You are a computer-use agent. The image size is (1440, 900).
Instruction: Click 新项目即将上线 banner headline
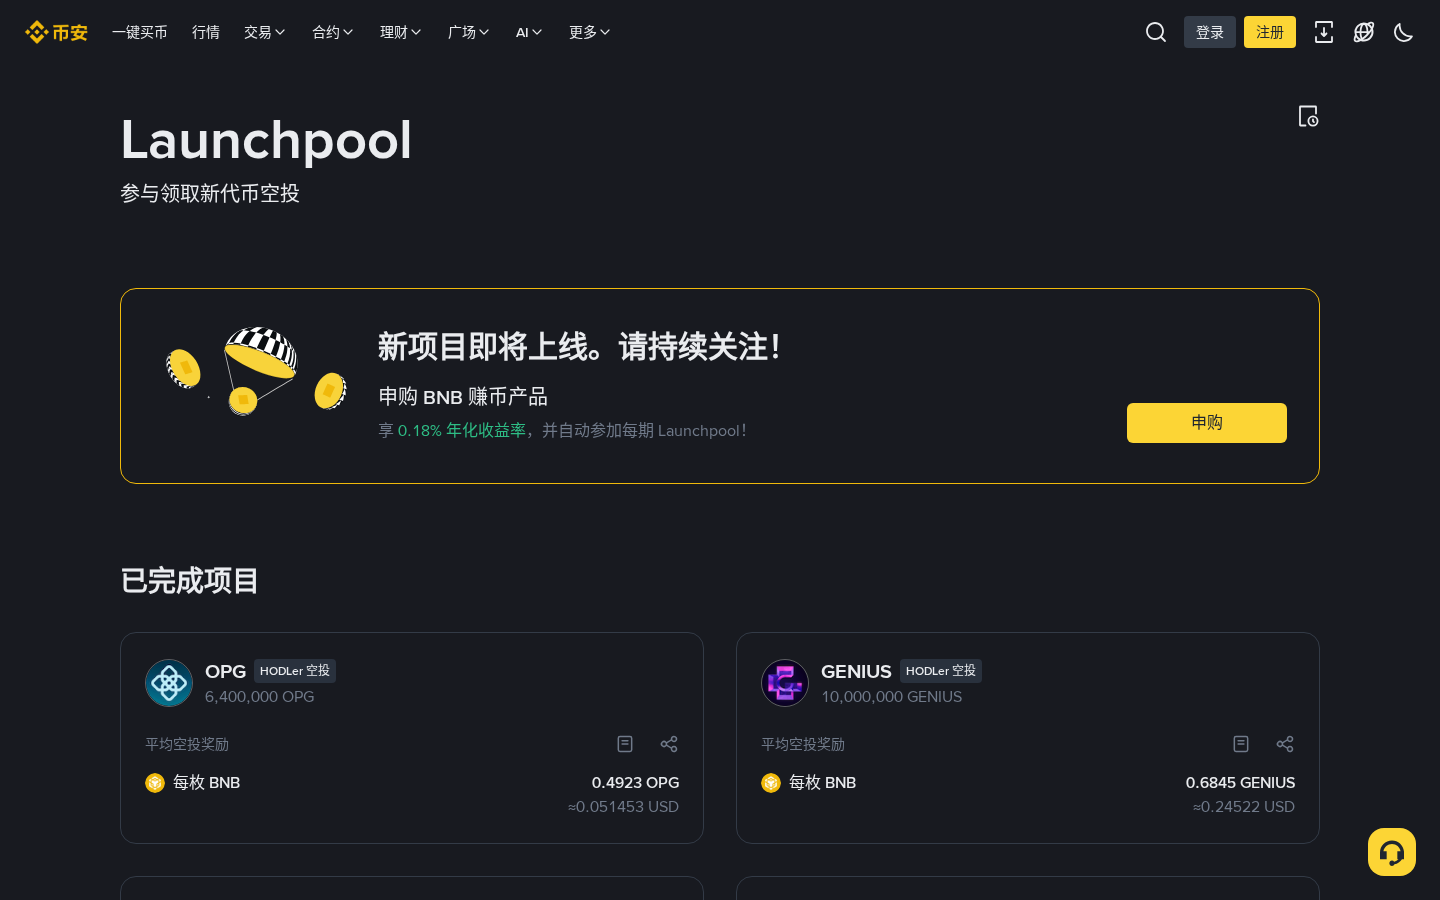point(579,347)
